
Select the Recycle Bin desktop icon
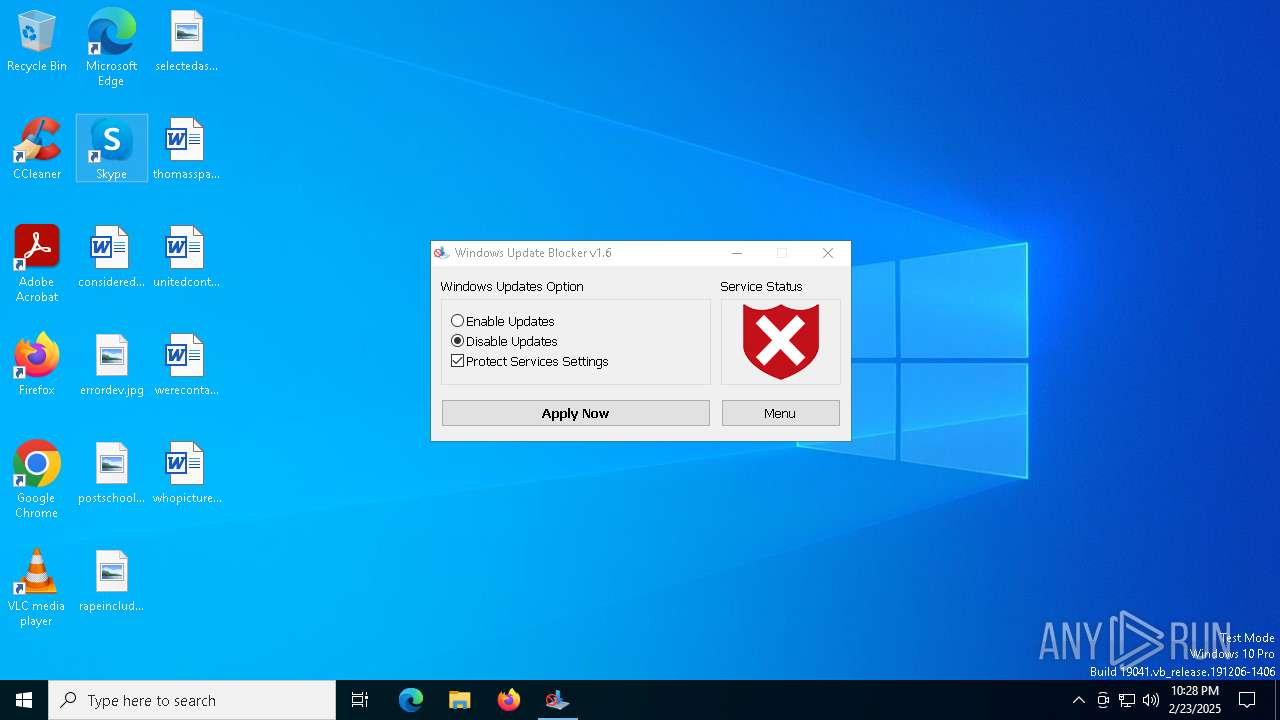37,42
